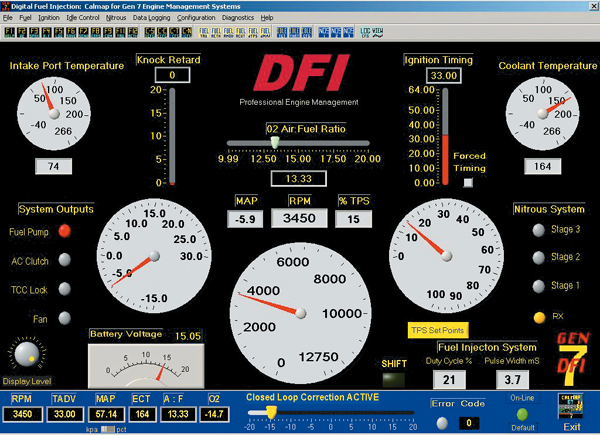Open the Diagnostics menu
The height and width of the screenshot is (435, 600).
[x=238, y=18]
